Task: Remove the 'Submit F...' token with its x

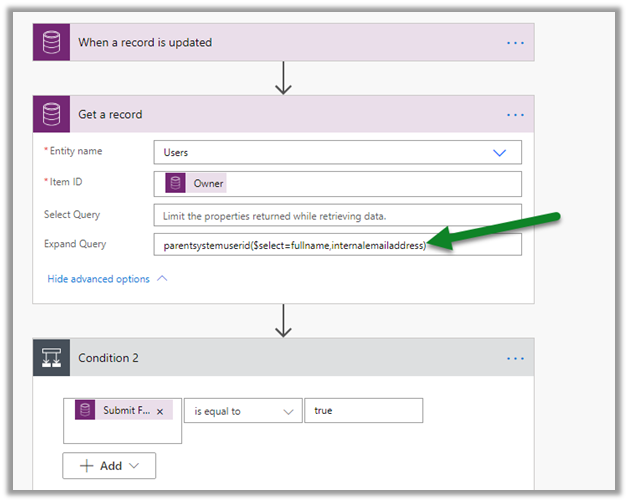Action: pyautogui.click(x=160, y=411)
